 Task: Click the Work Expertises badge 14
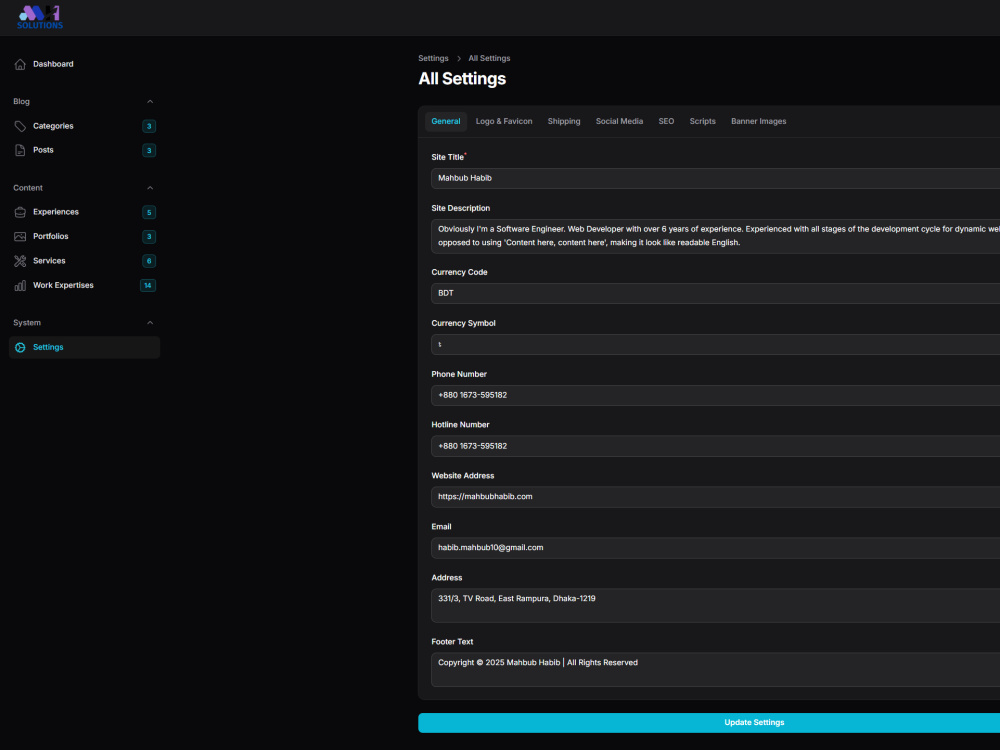148,286
